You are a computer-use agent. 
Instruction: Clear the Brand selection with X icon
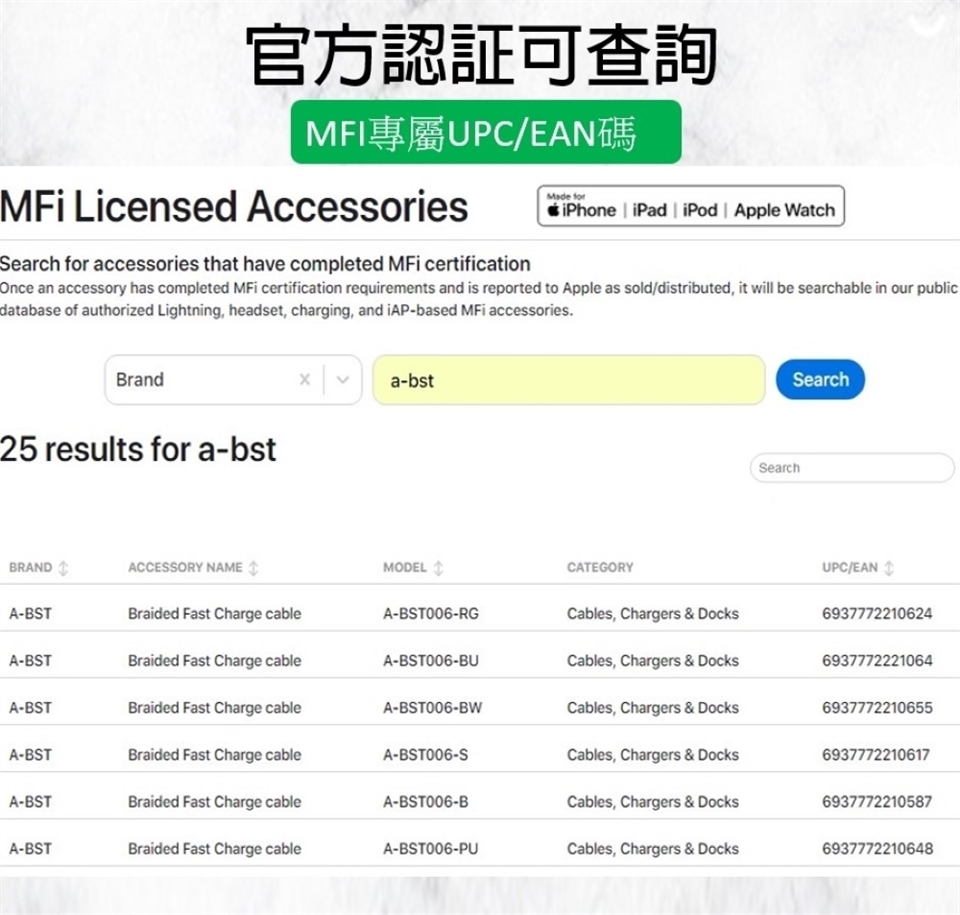pyautogui.click(x=305, y=380)
